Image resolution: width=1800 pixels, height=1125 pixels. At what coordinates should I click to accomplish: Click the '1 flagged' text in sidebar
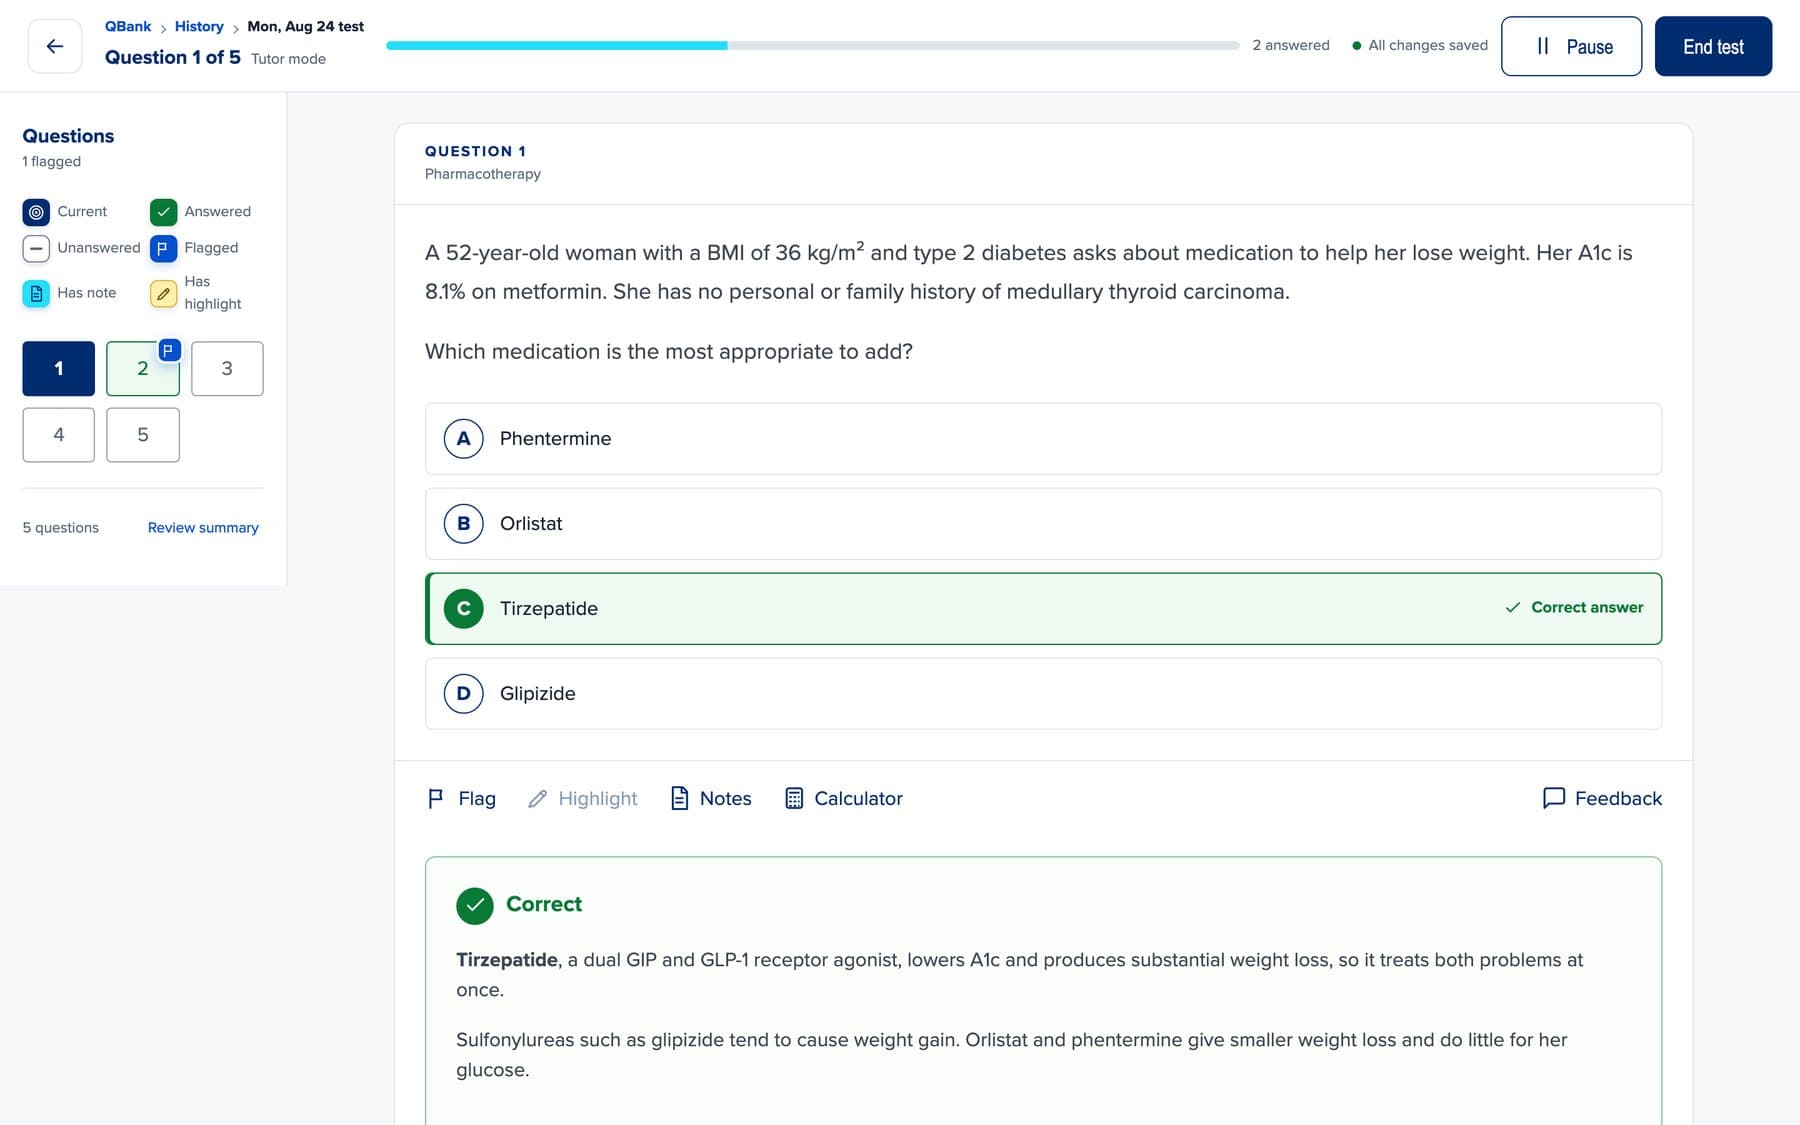pos(52,162)
